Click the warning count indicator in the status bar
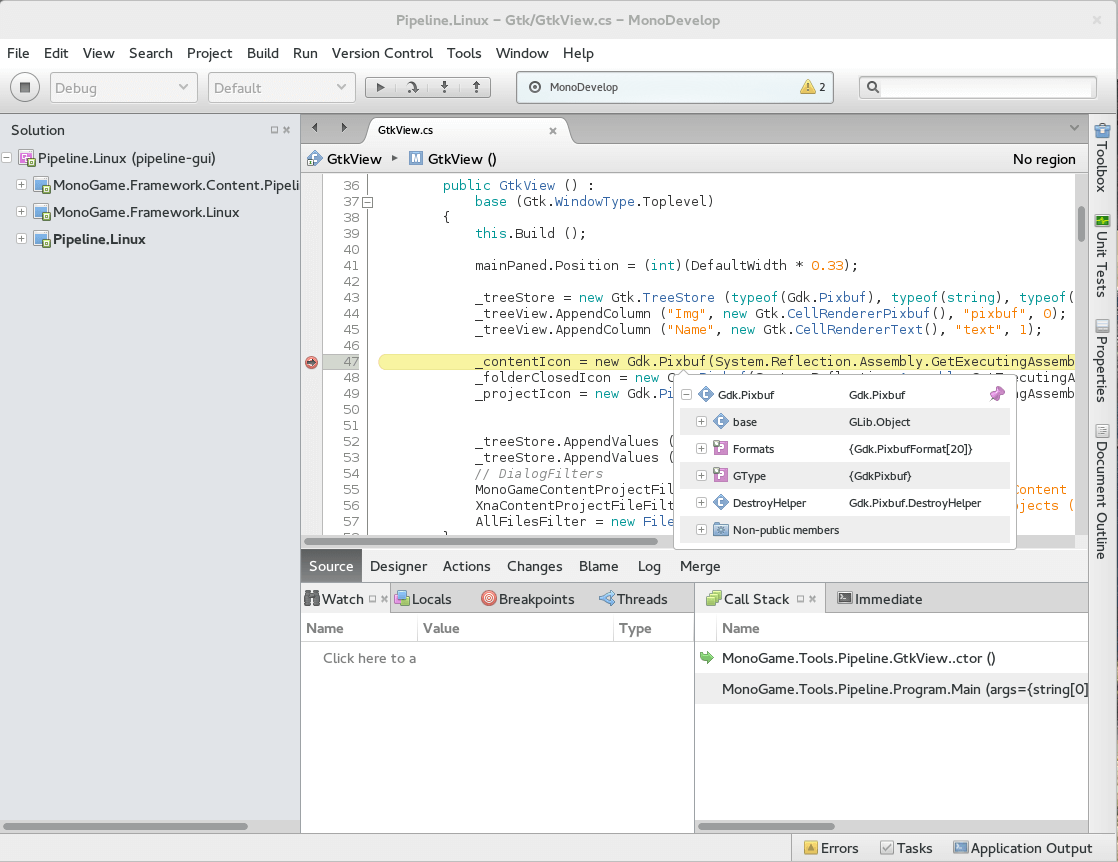Image resolution: width=1118 pixels, height=862 pixels. coord(809,87)
